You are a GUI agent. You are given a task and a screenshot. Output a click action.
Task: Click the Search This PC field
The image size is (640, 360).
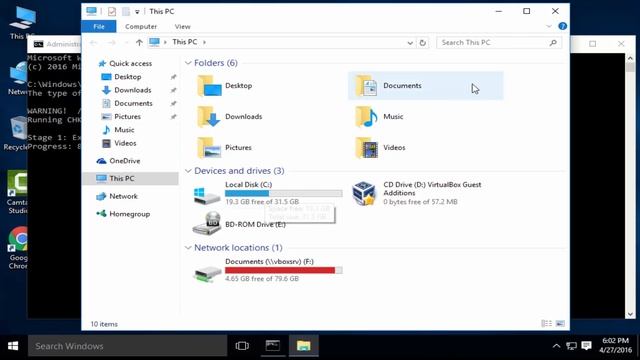click(x=499, y=42)
